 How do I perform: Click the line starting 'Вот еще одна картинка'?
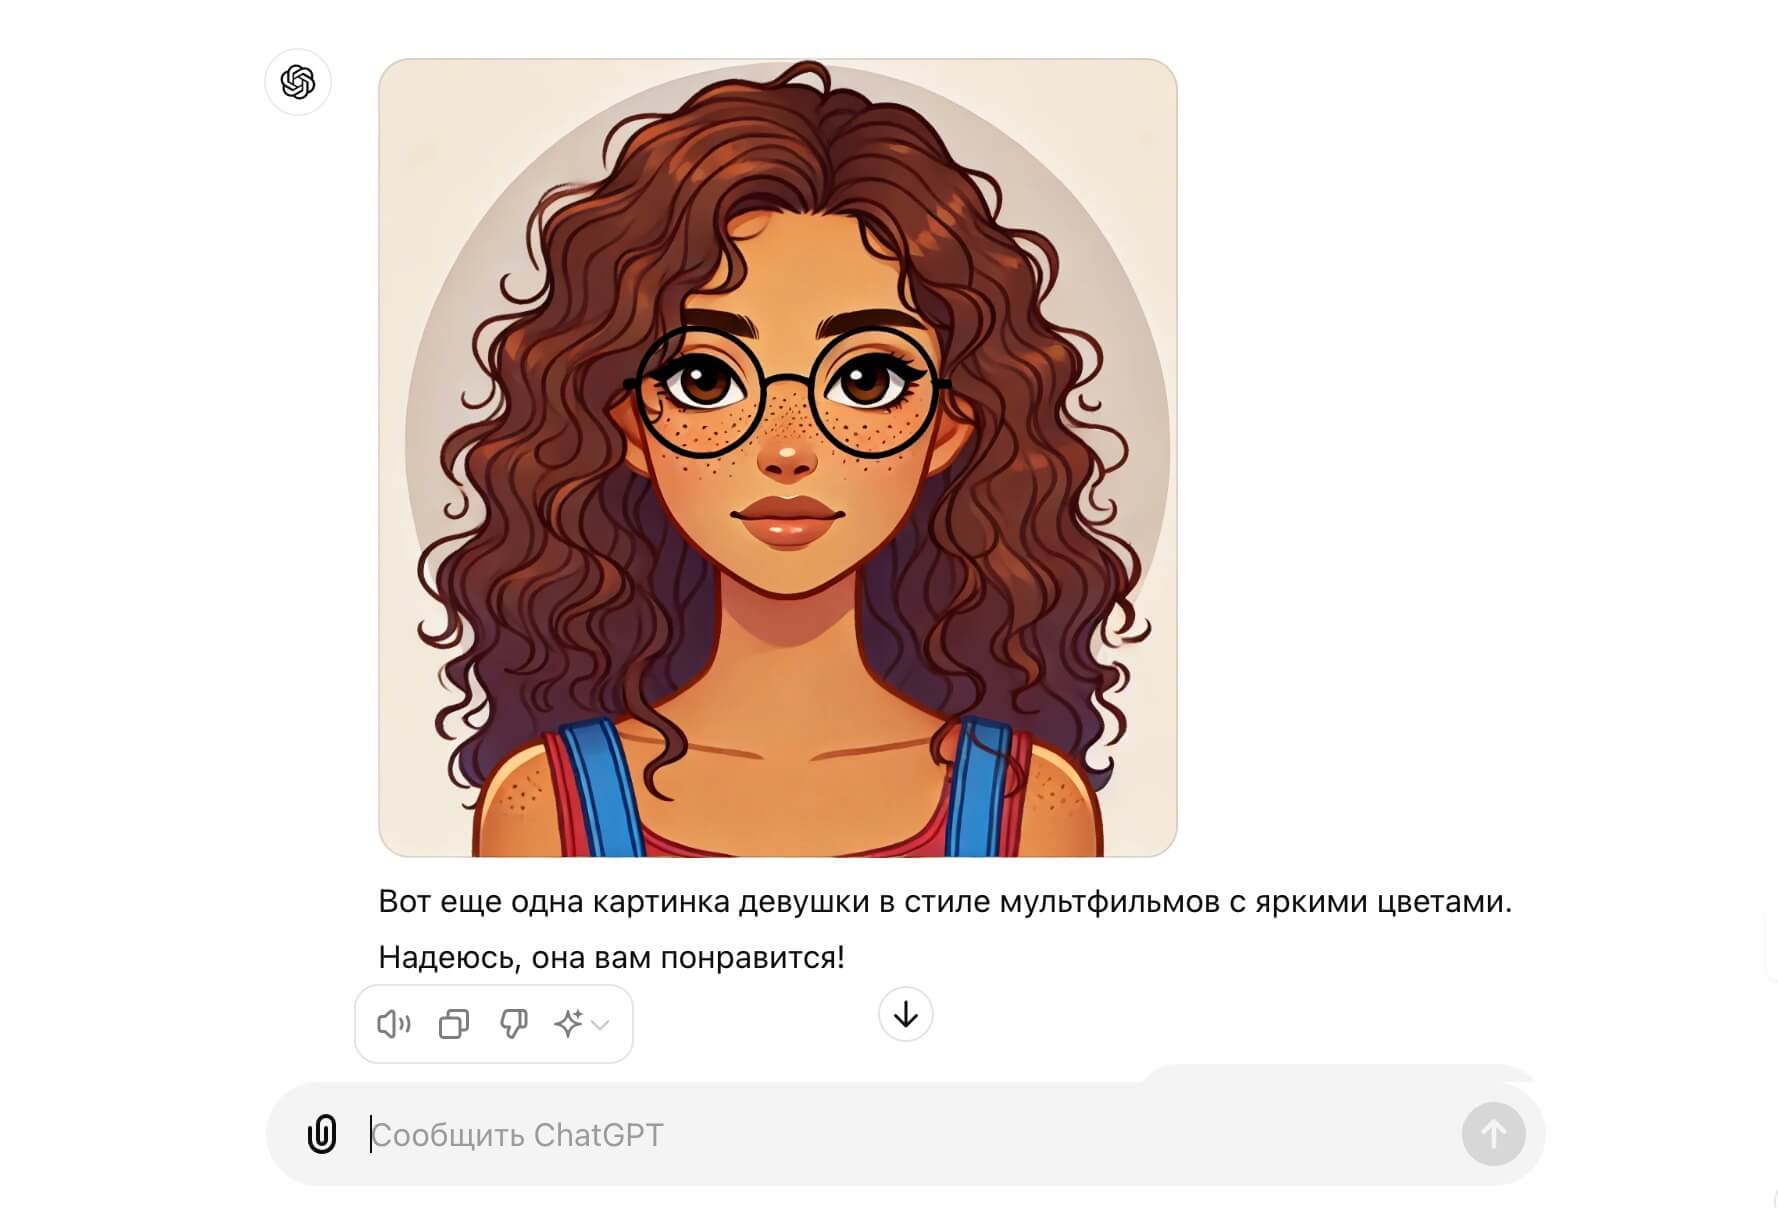[945, 902]
